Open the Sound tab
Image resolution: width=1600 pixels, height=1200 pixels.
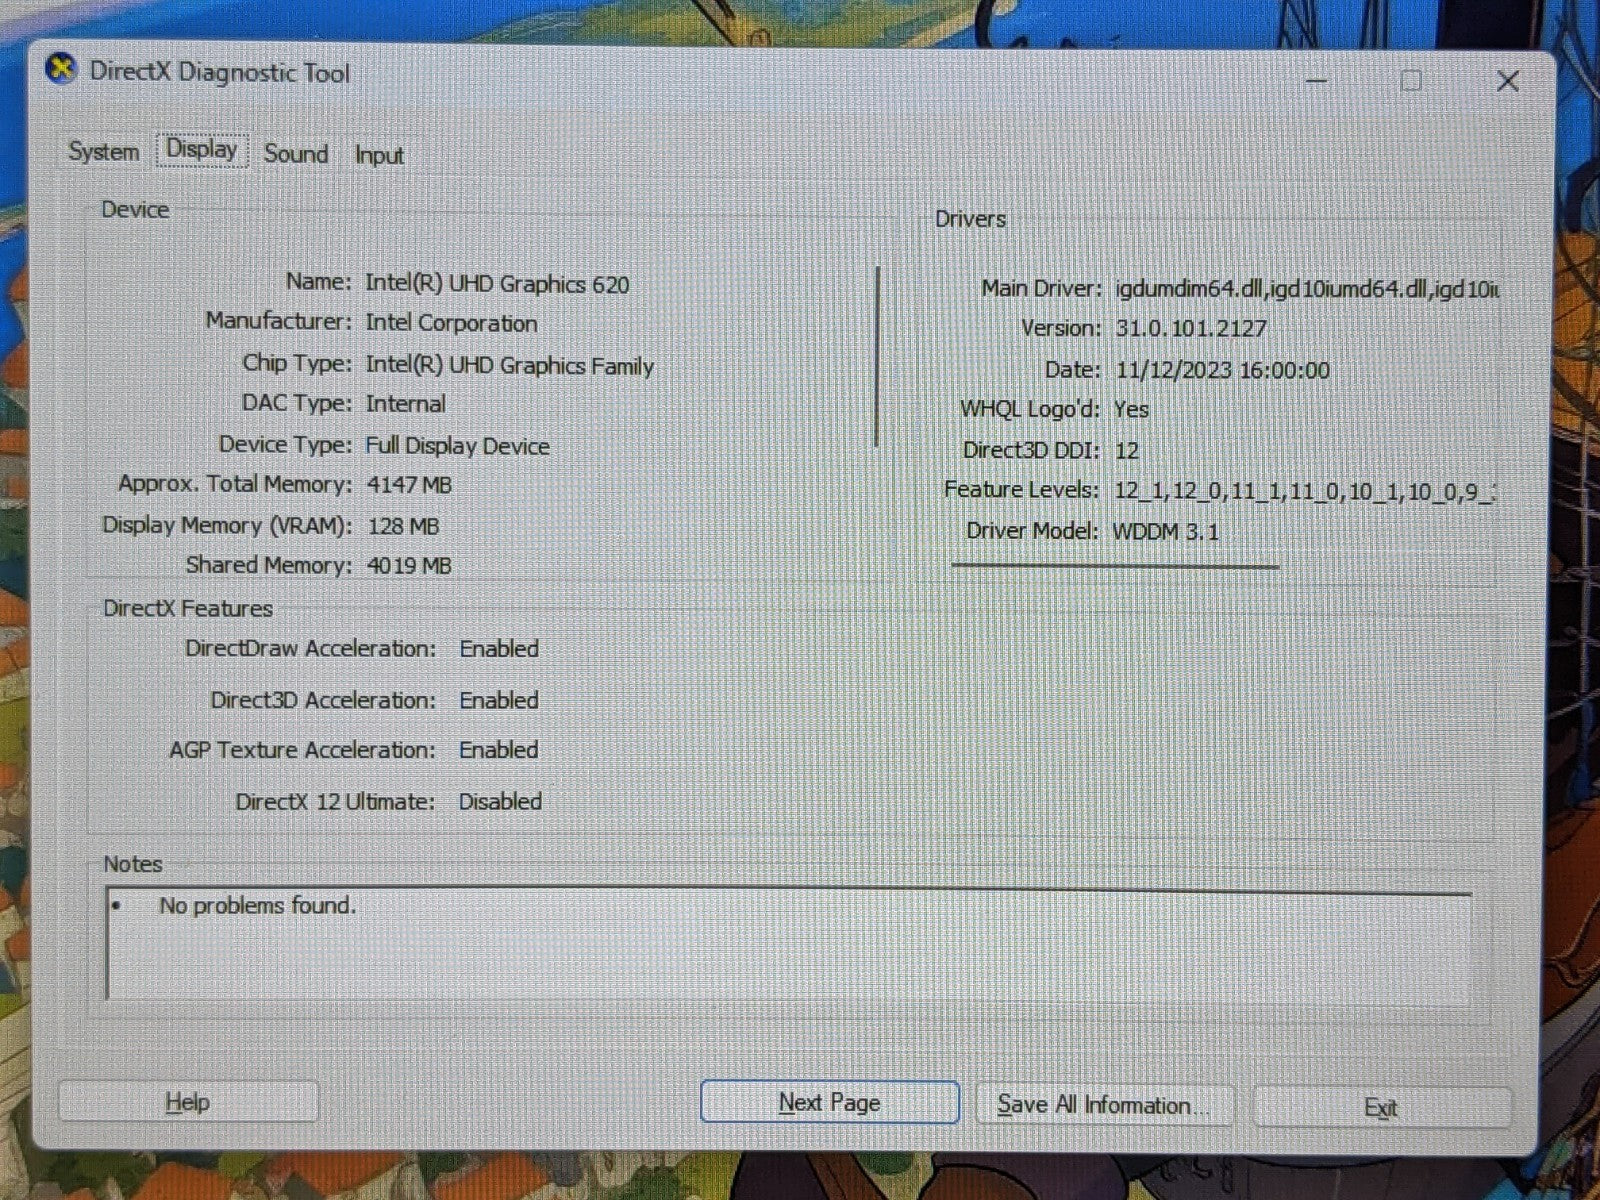pyautogui.click(x=296, y=154)
